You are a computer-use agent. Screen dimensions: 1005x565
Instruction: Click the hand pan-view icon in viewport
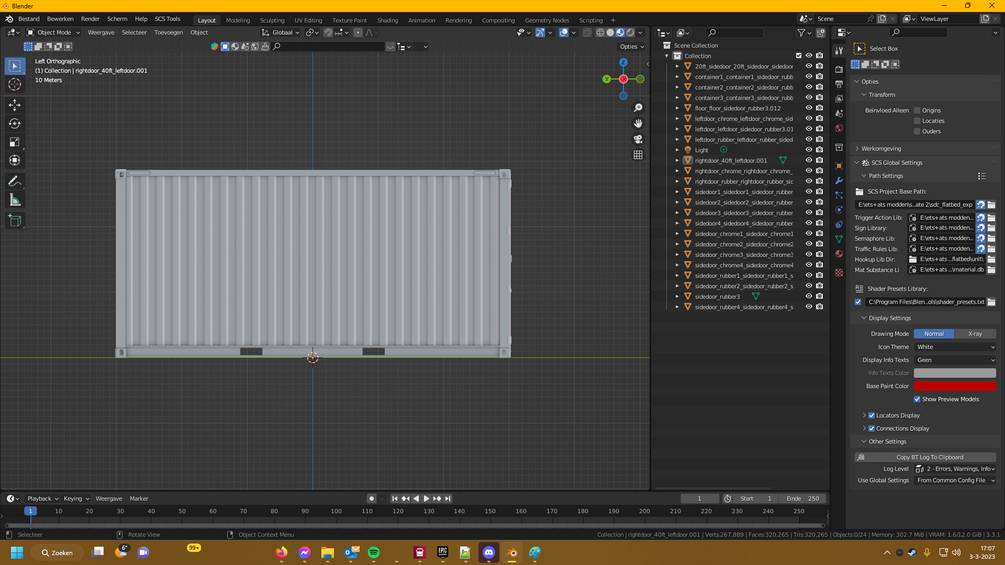(x=638, y=124)
